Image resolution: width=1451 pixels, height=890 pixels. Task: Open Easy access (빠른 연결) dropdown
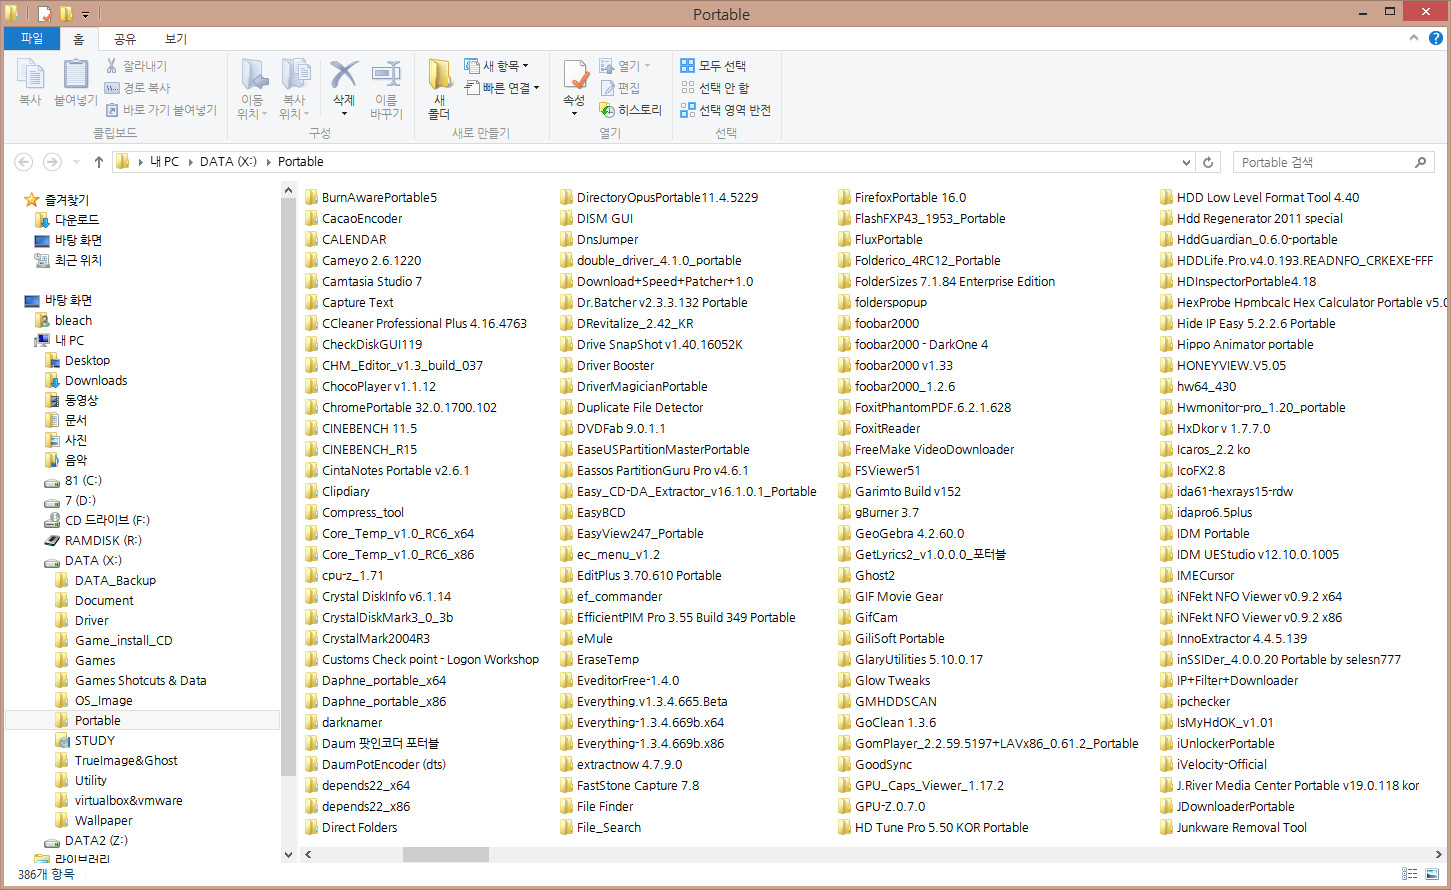click(502, 88)
